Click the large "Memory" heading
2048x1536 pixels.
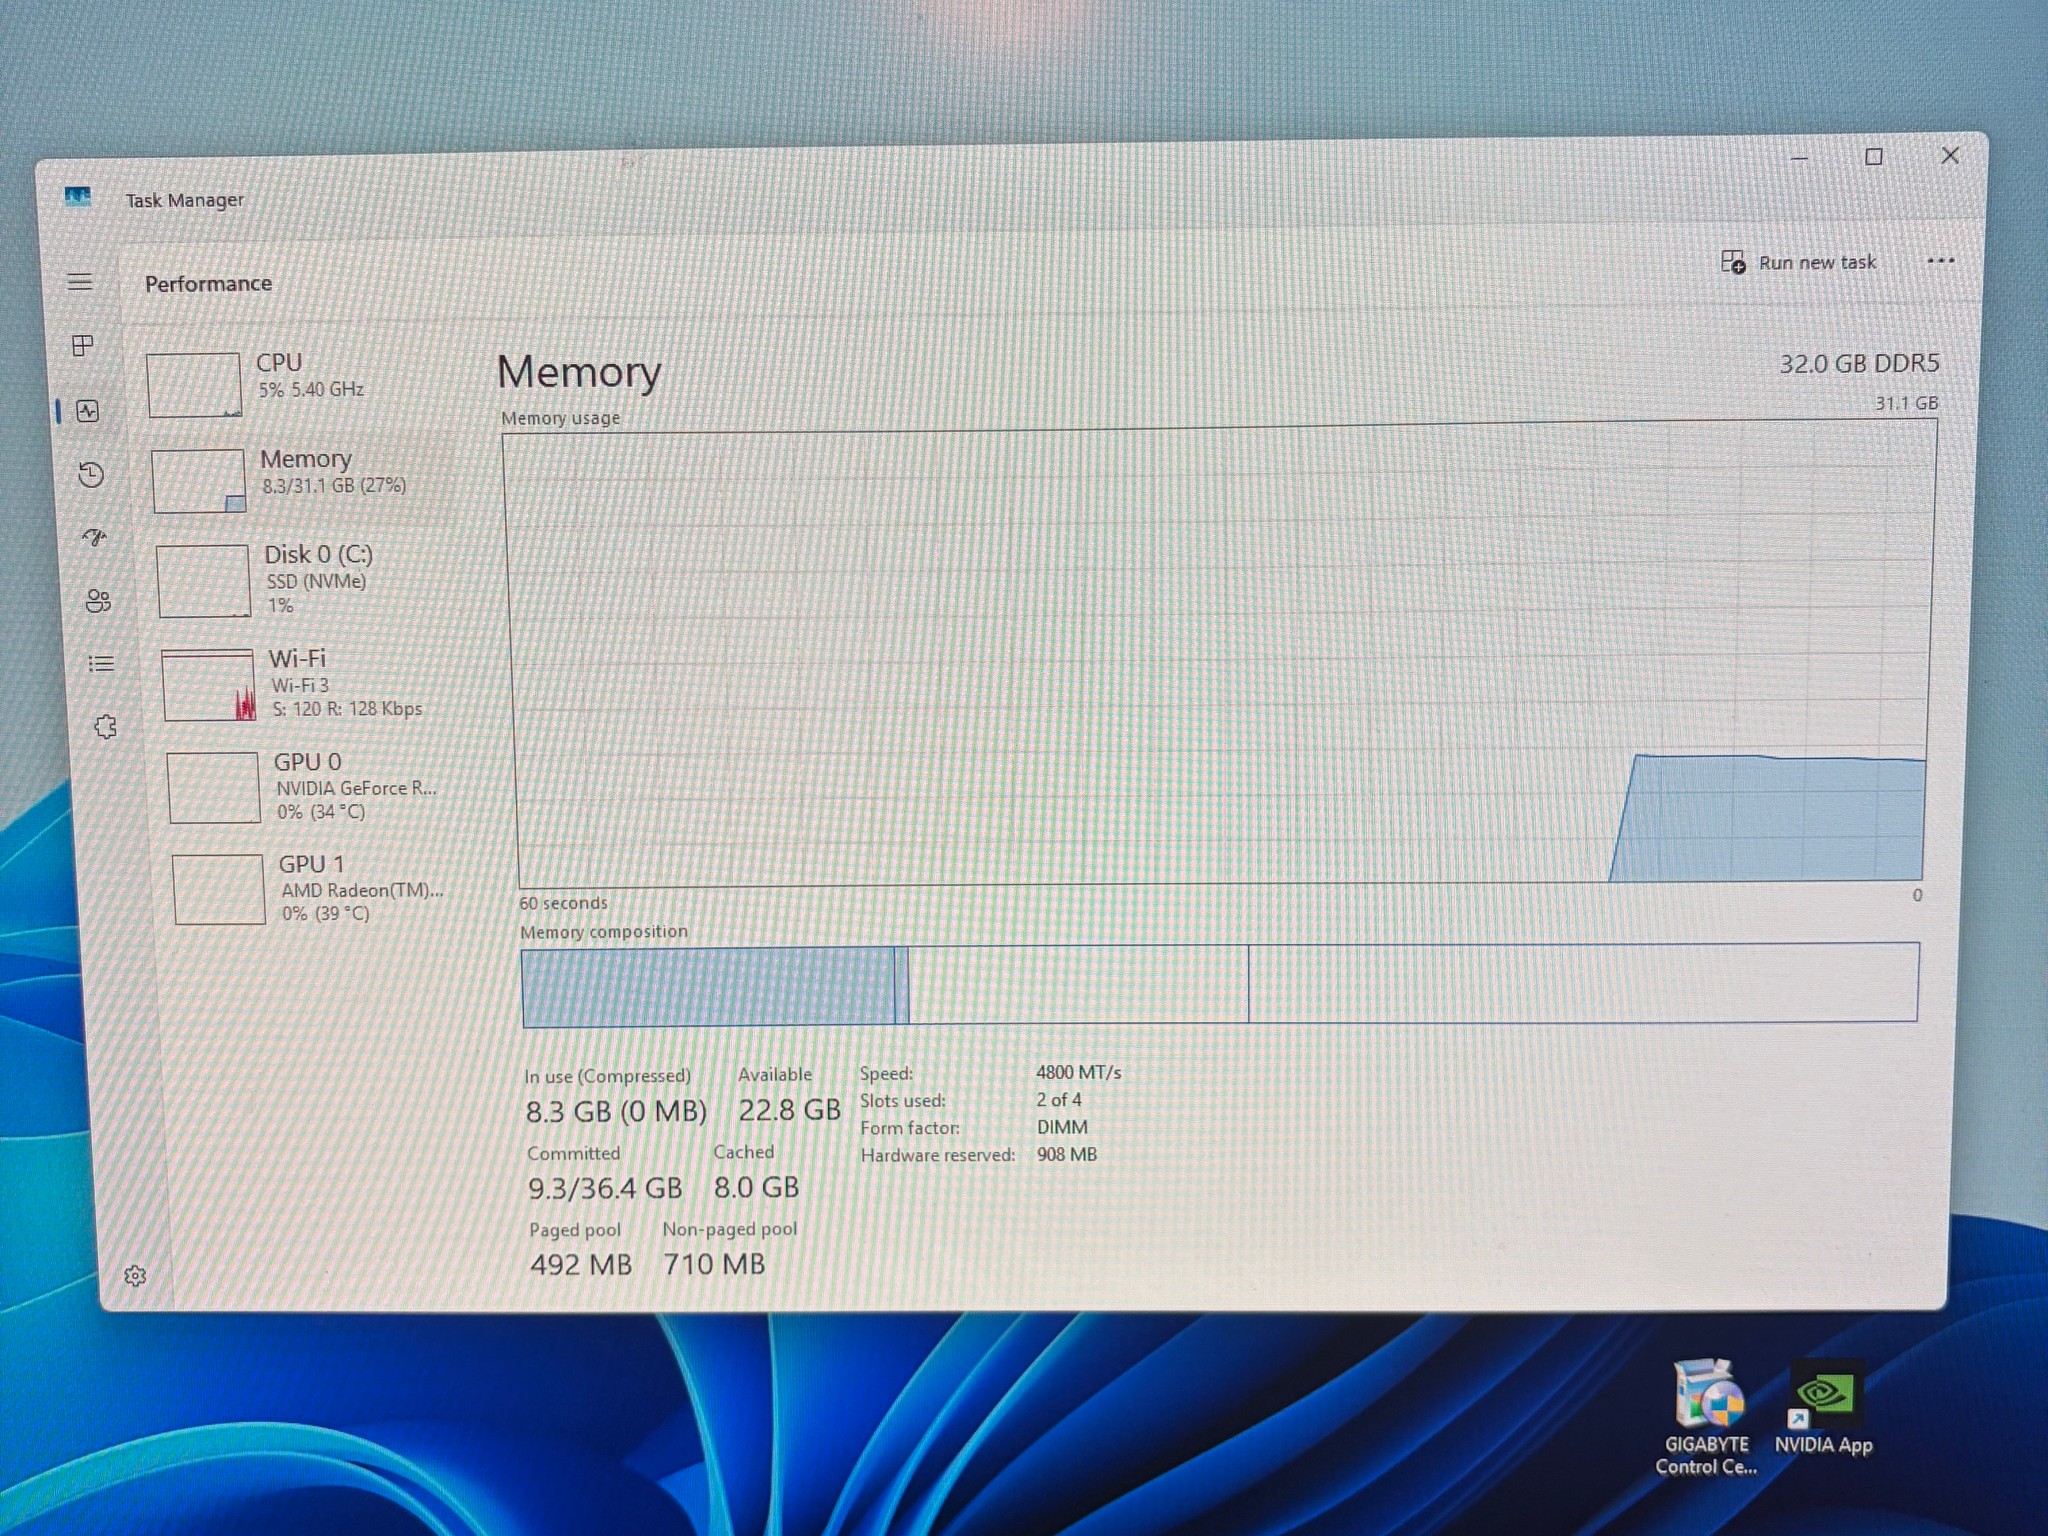pyautogui.click(x=579, y=372)
